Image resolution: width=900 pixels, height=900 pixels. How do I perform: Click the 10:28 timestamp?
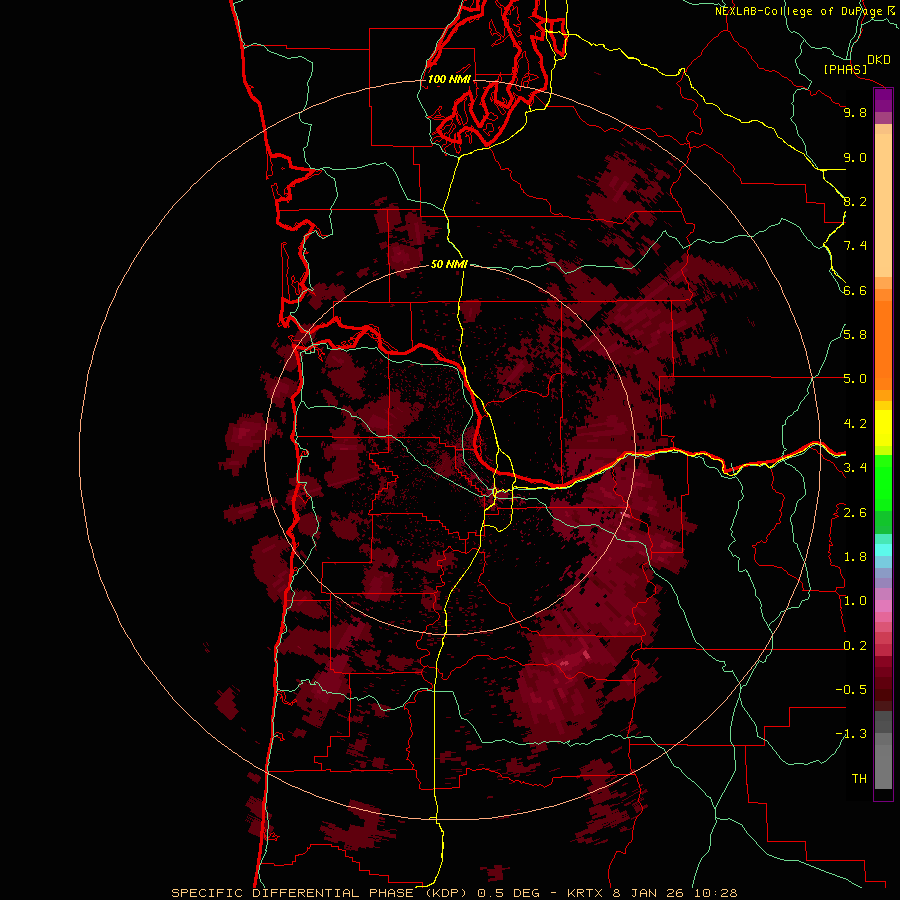715,893
